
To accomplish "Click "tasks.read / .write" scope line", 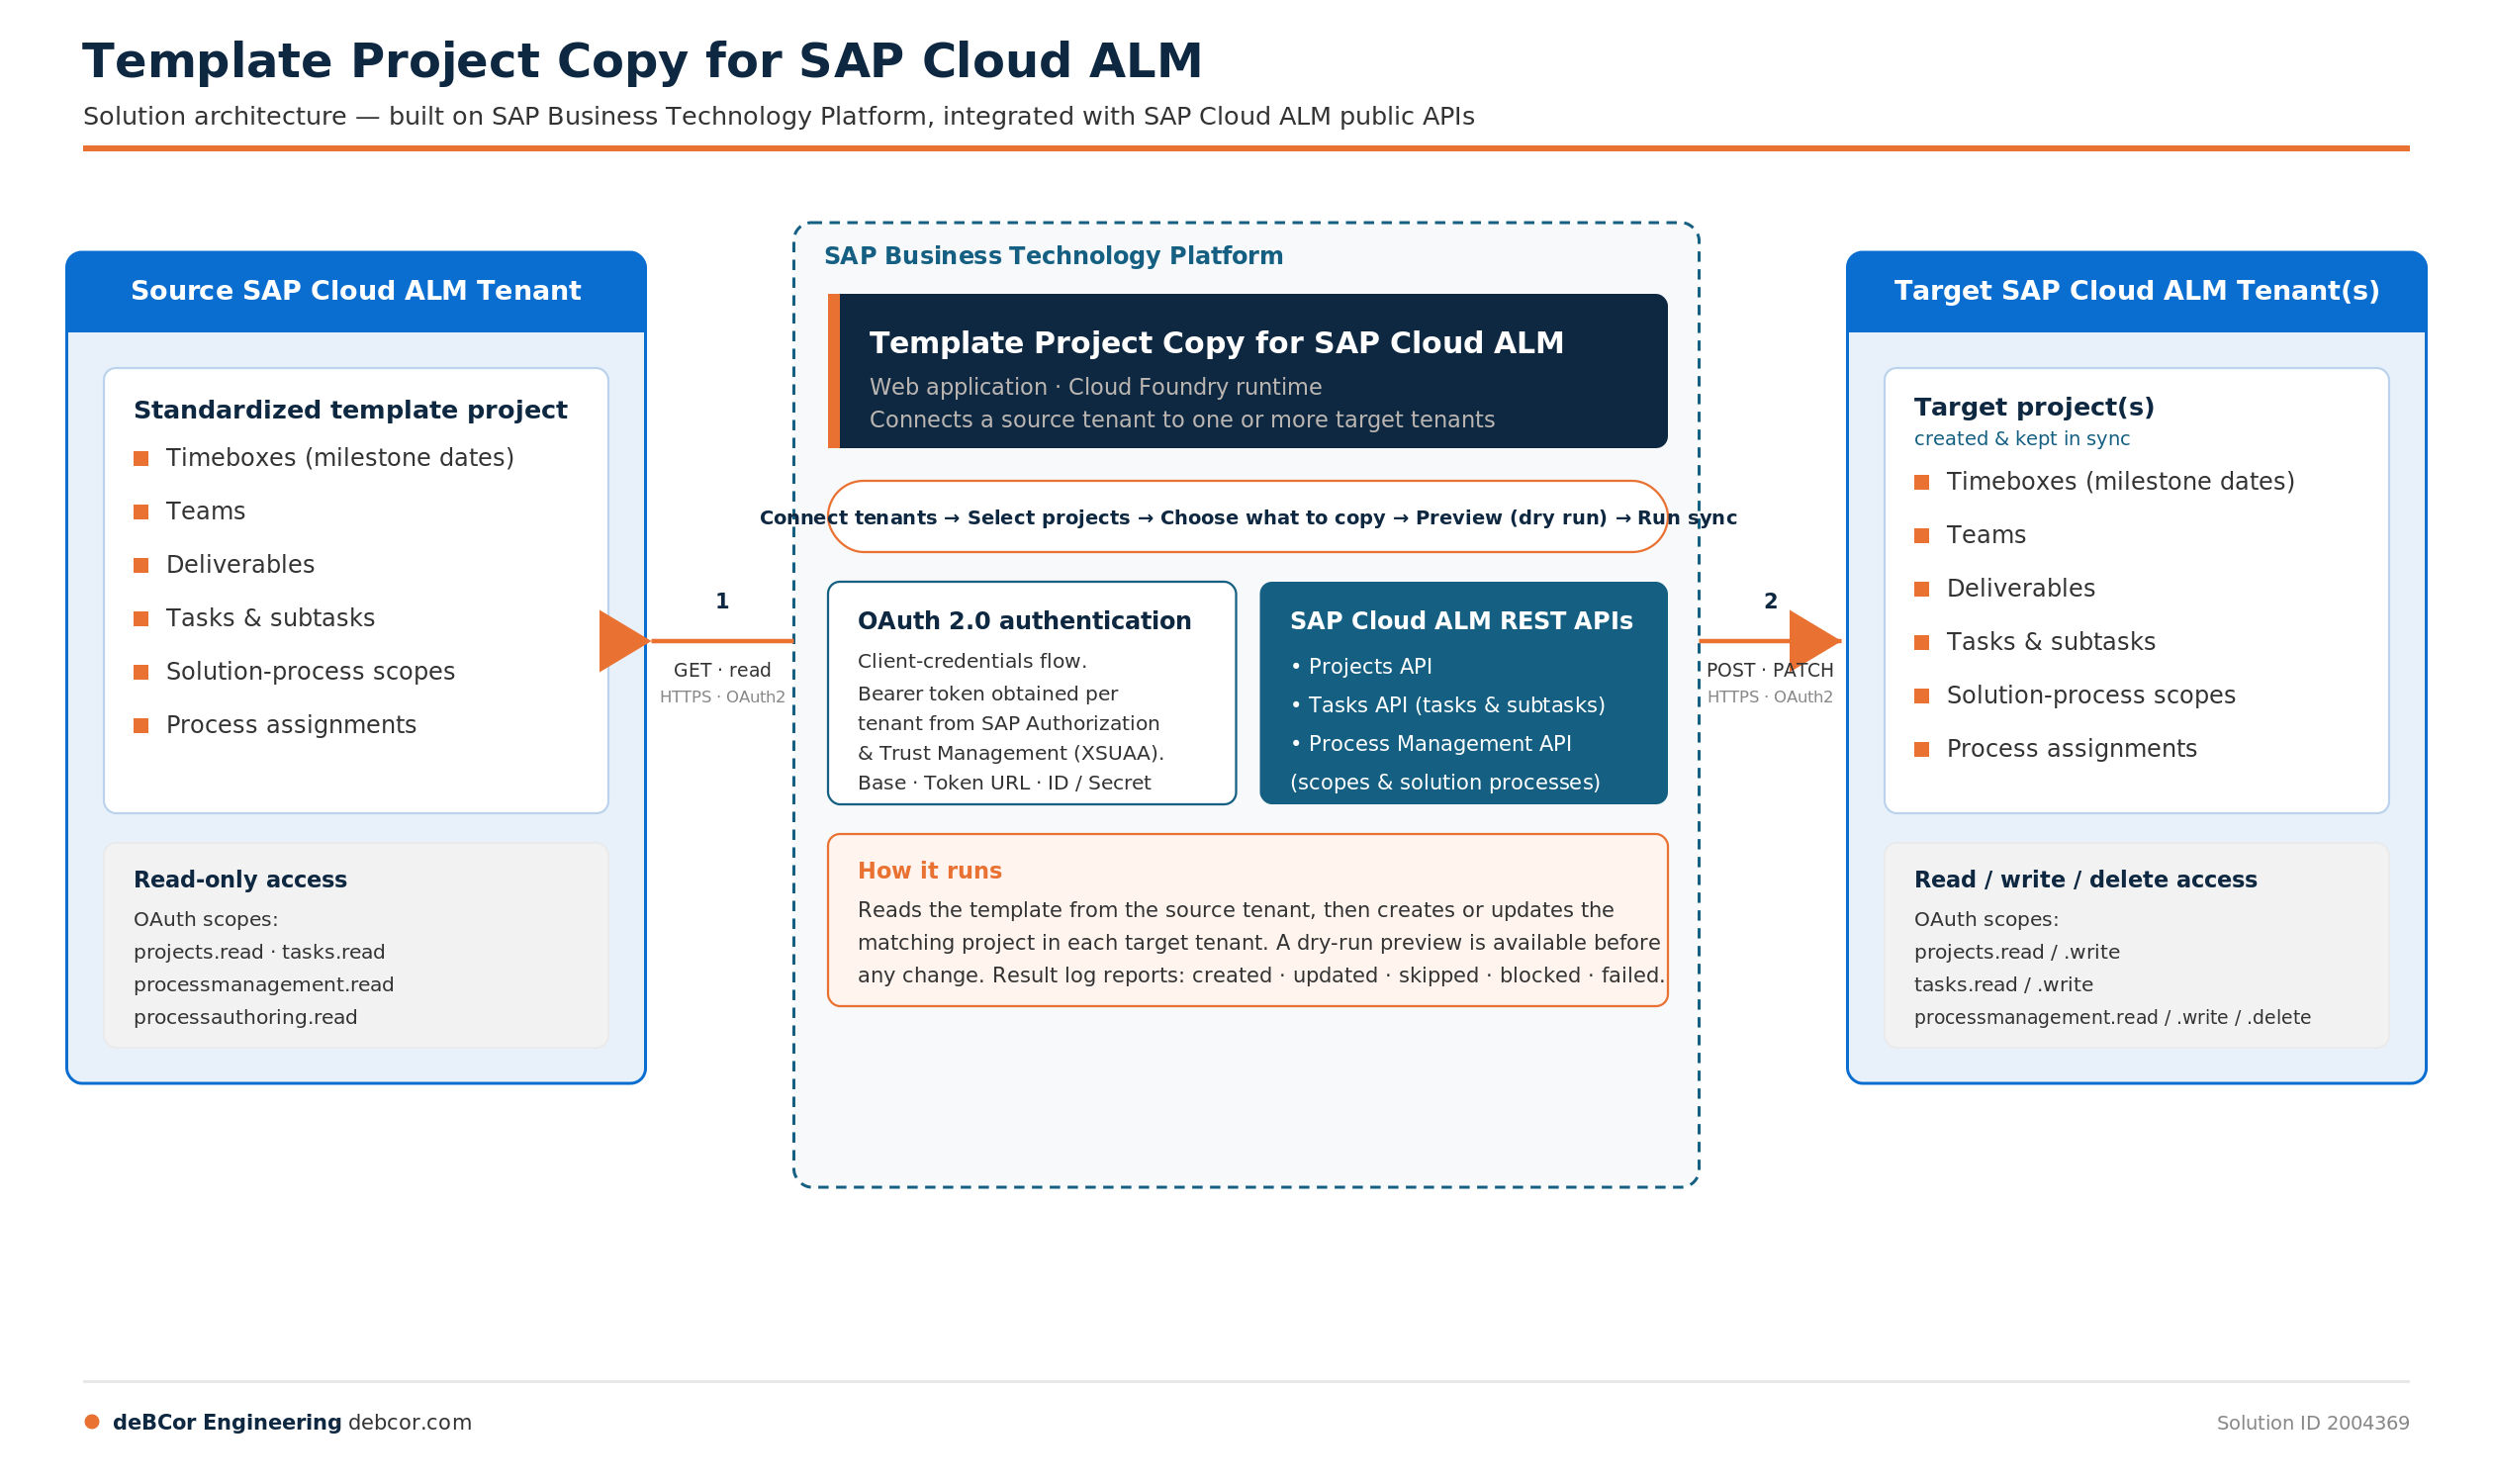I will point(2003,985).
